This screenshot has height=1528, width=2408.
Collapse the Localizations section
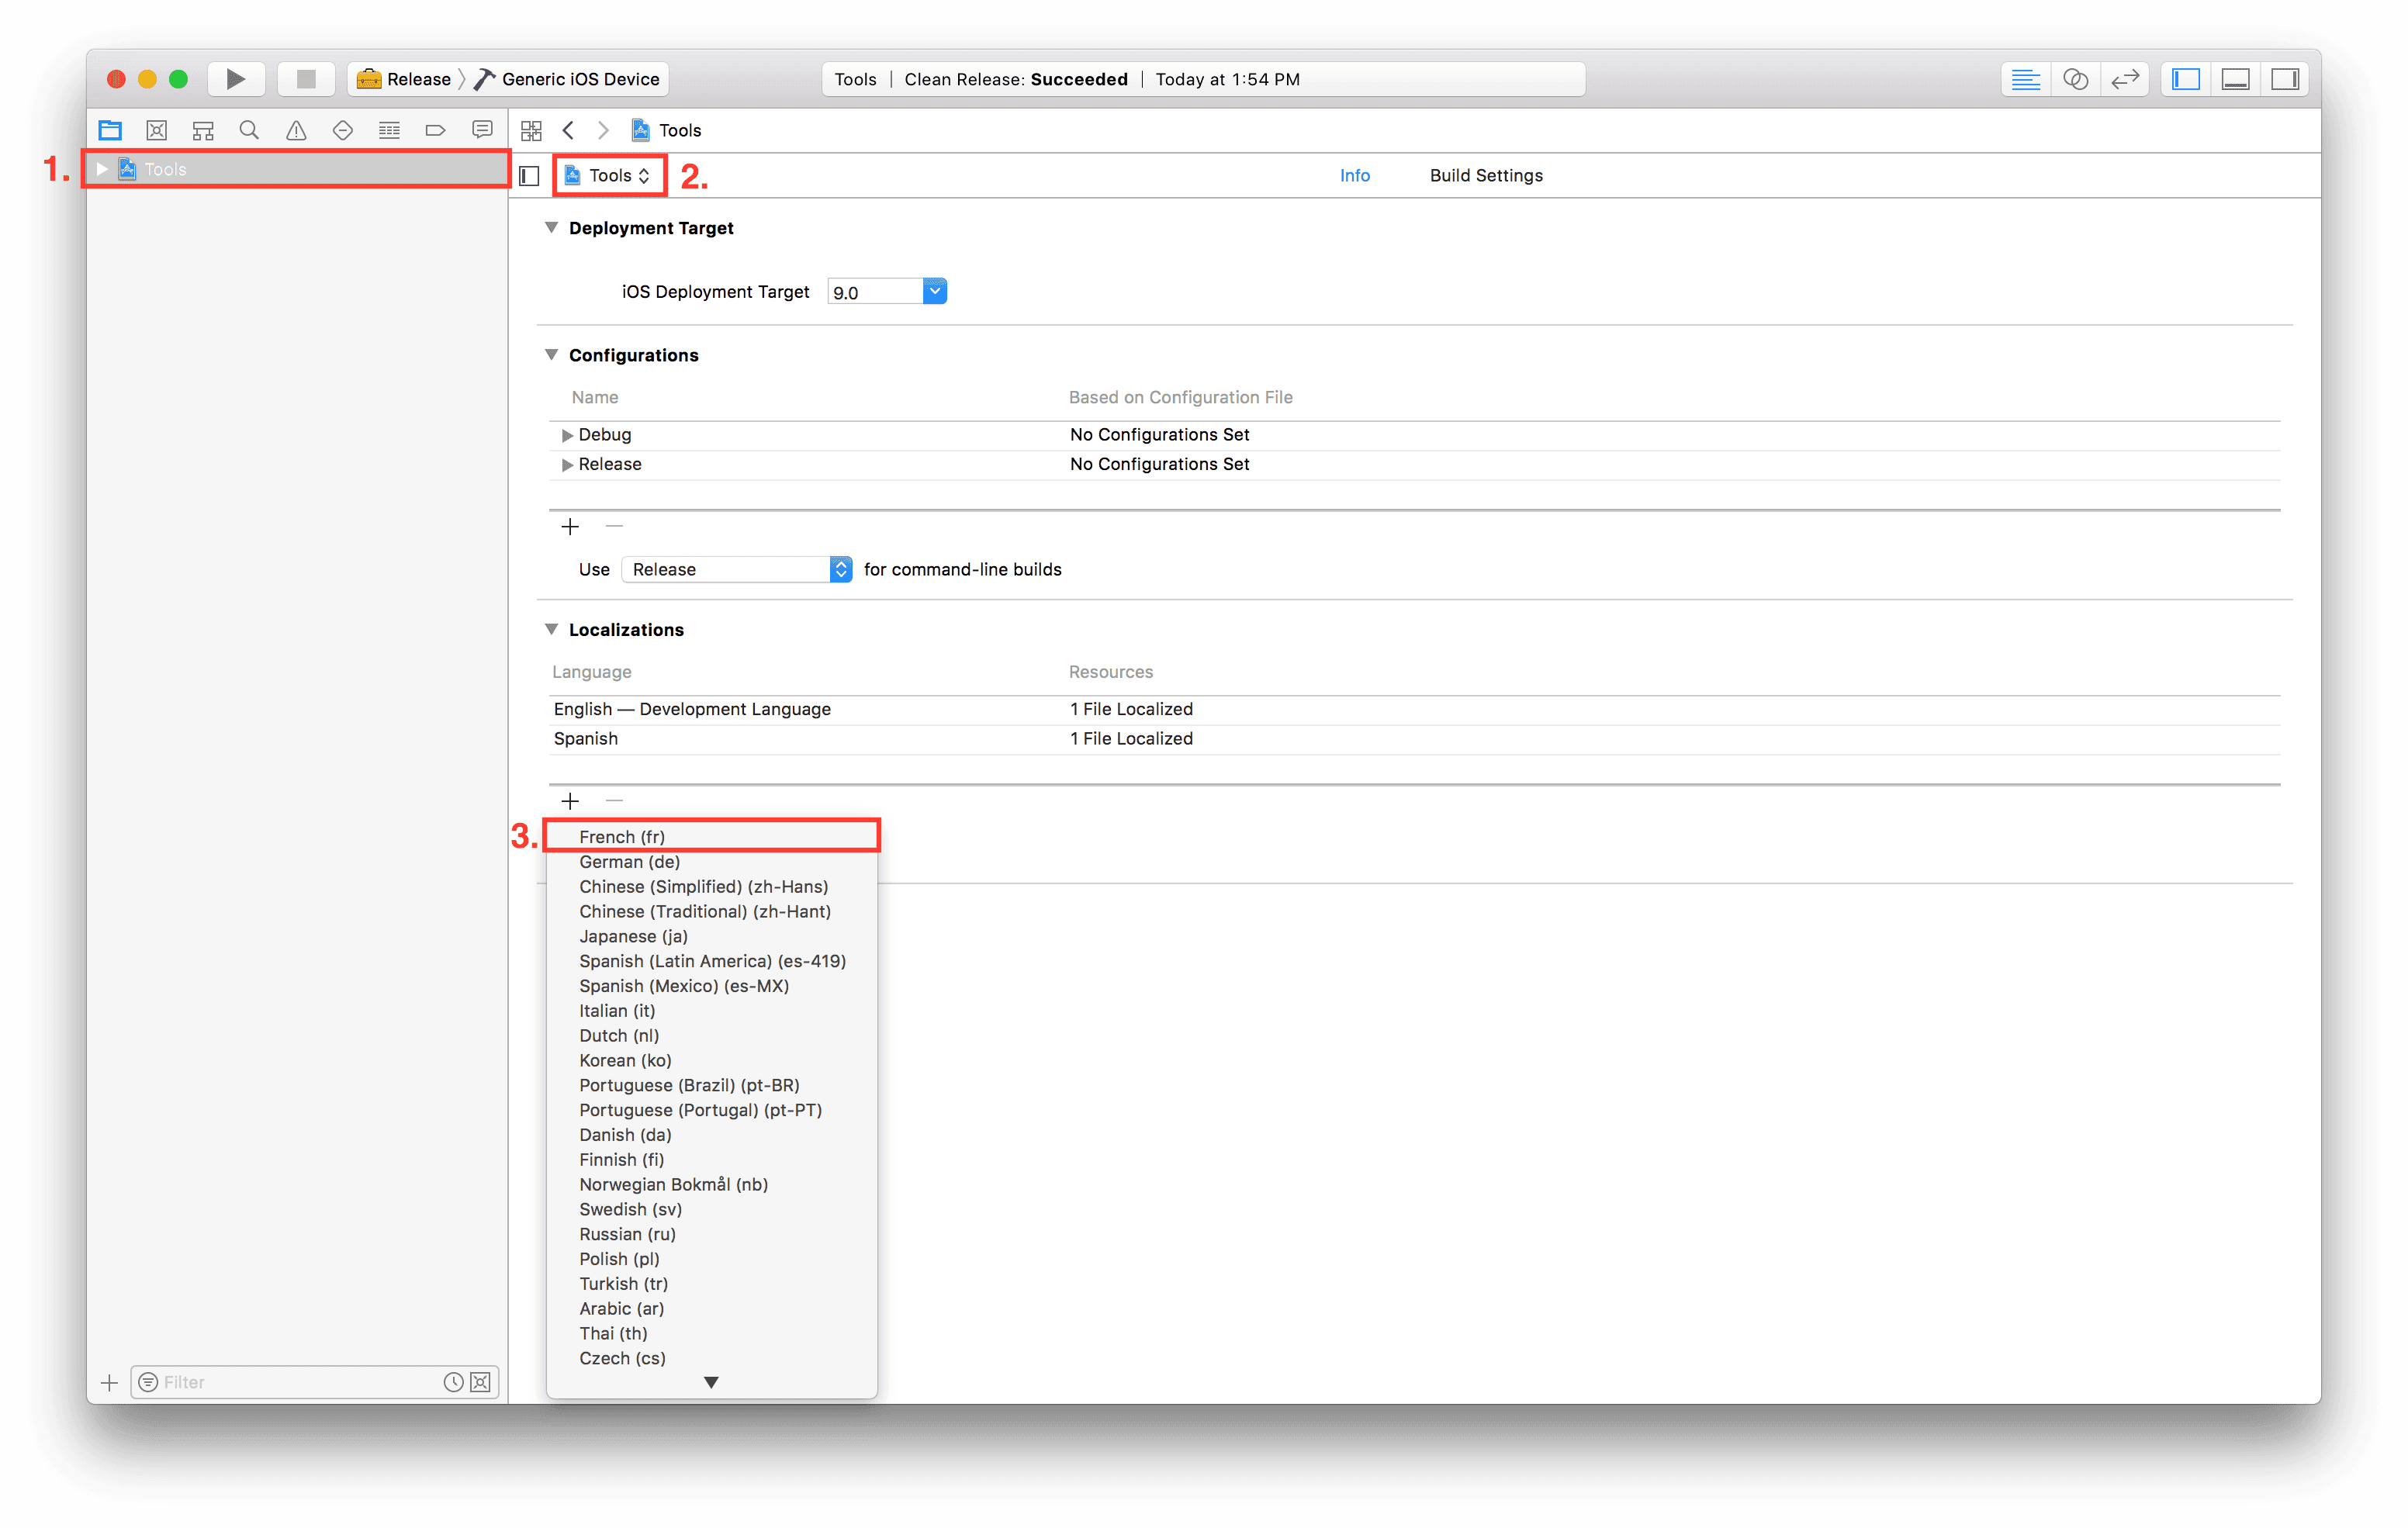click(x=551, y=629)
